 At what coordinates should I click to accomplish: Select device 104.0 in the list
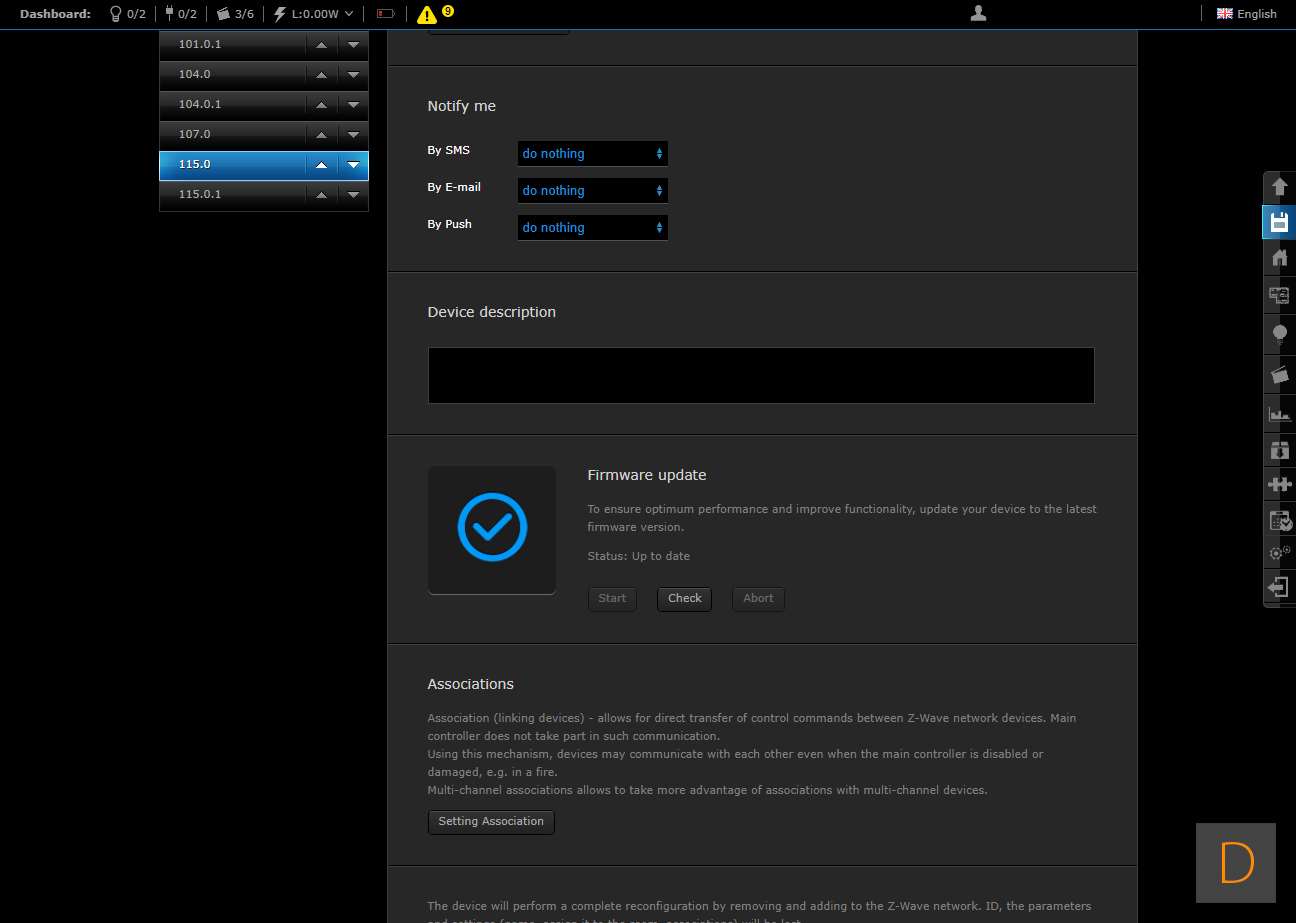coord(233,74)
